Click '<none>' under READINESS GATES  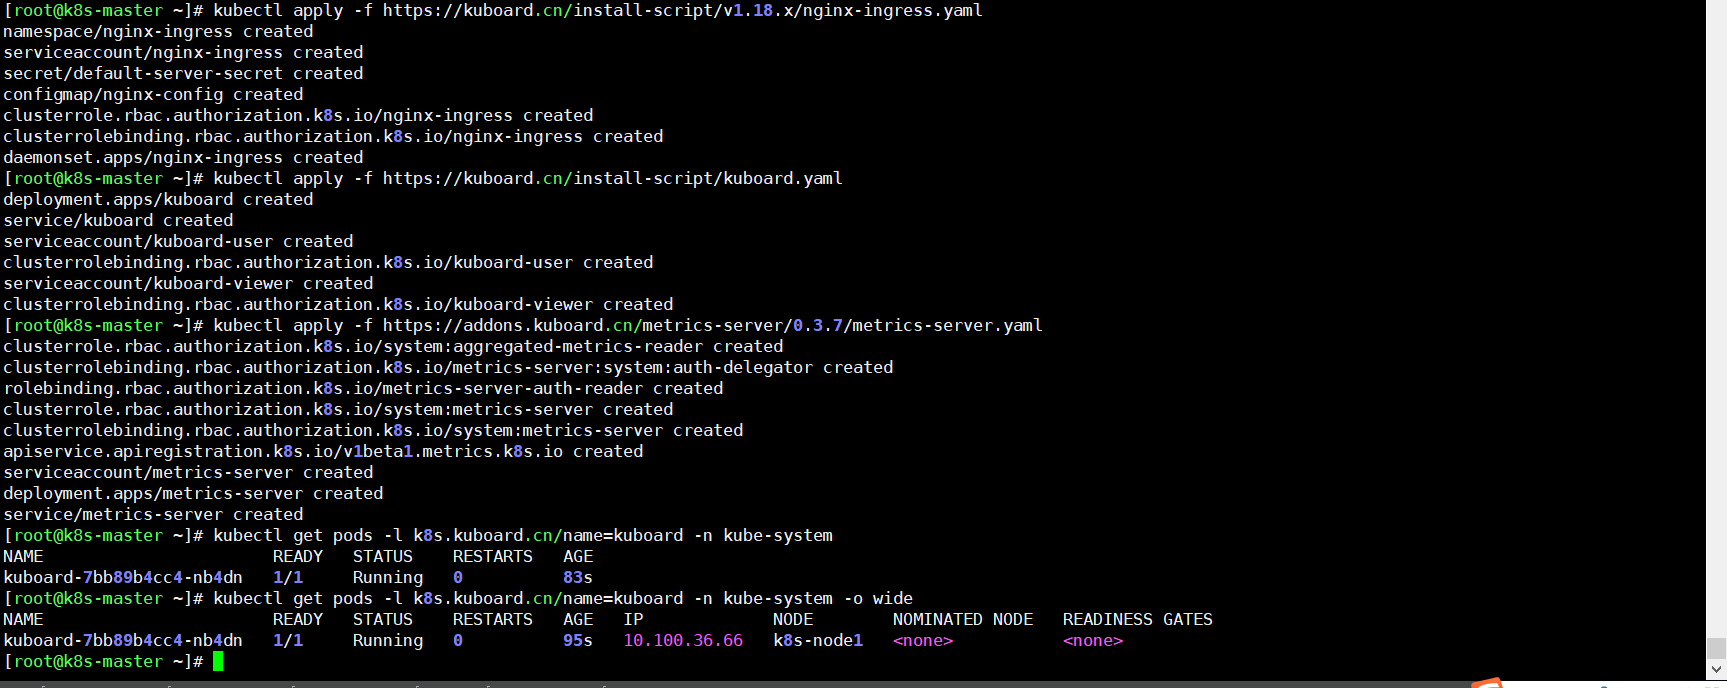click(x=1093, y=641)
